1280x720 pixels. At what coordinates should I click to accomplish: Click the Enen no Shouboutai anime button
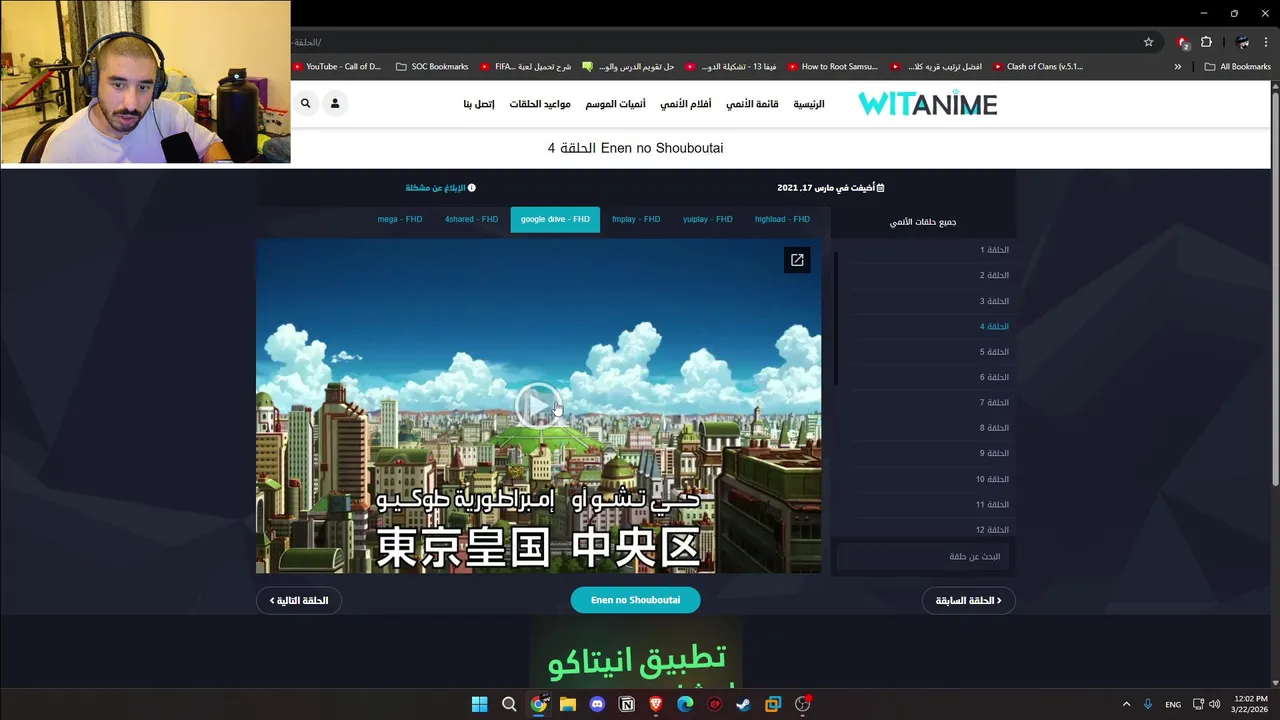click(635, 600)
